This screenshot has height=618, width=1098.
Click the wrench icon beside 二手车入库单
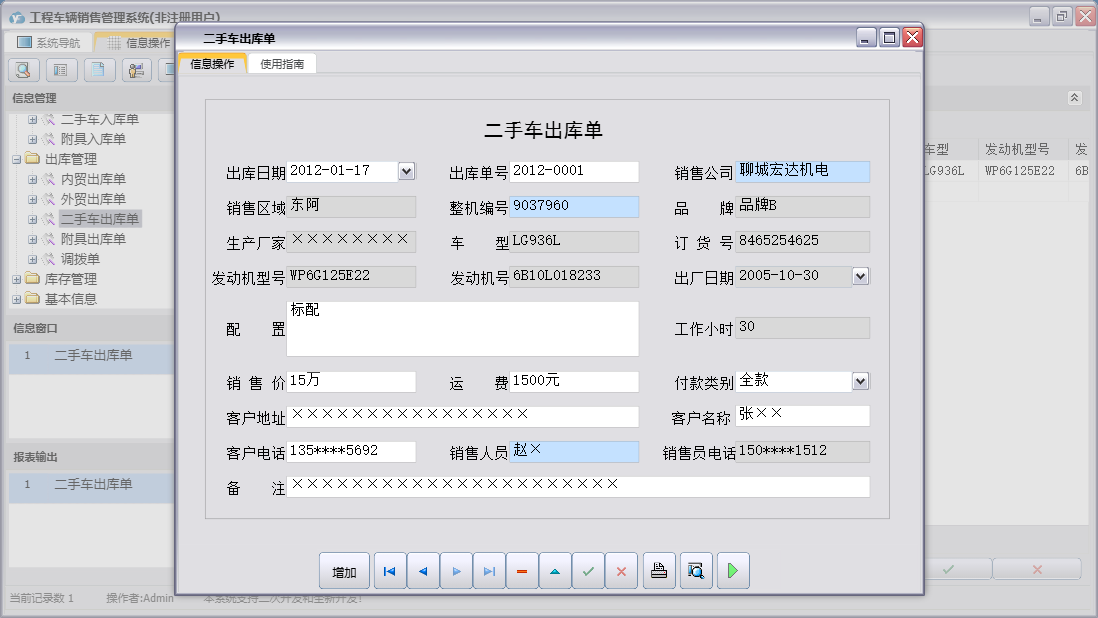point(48,120)
